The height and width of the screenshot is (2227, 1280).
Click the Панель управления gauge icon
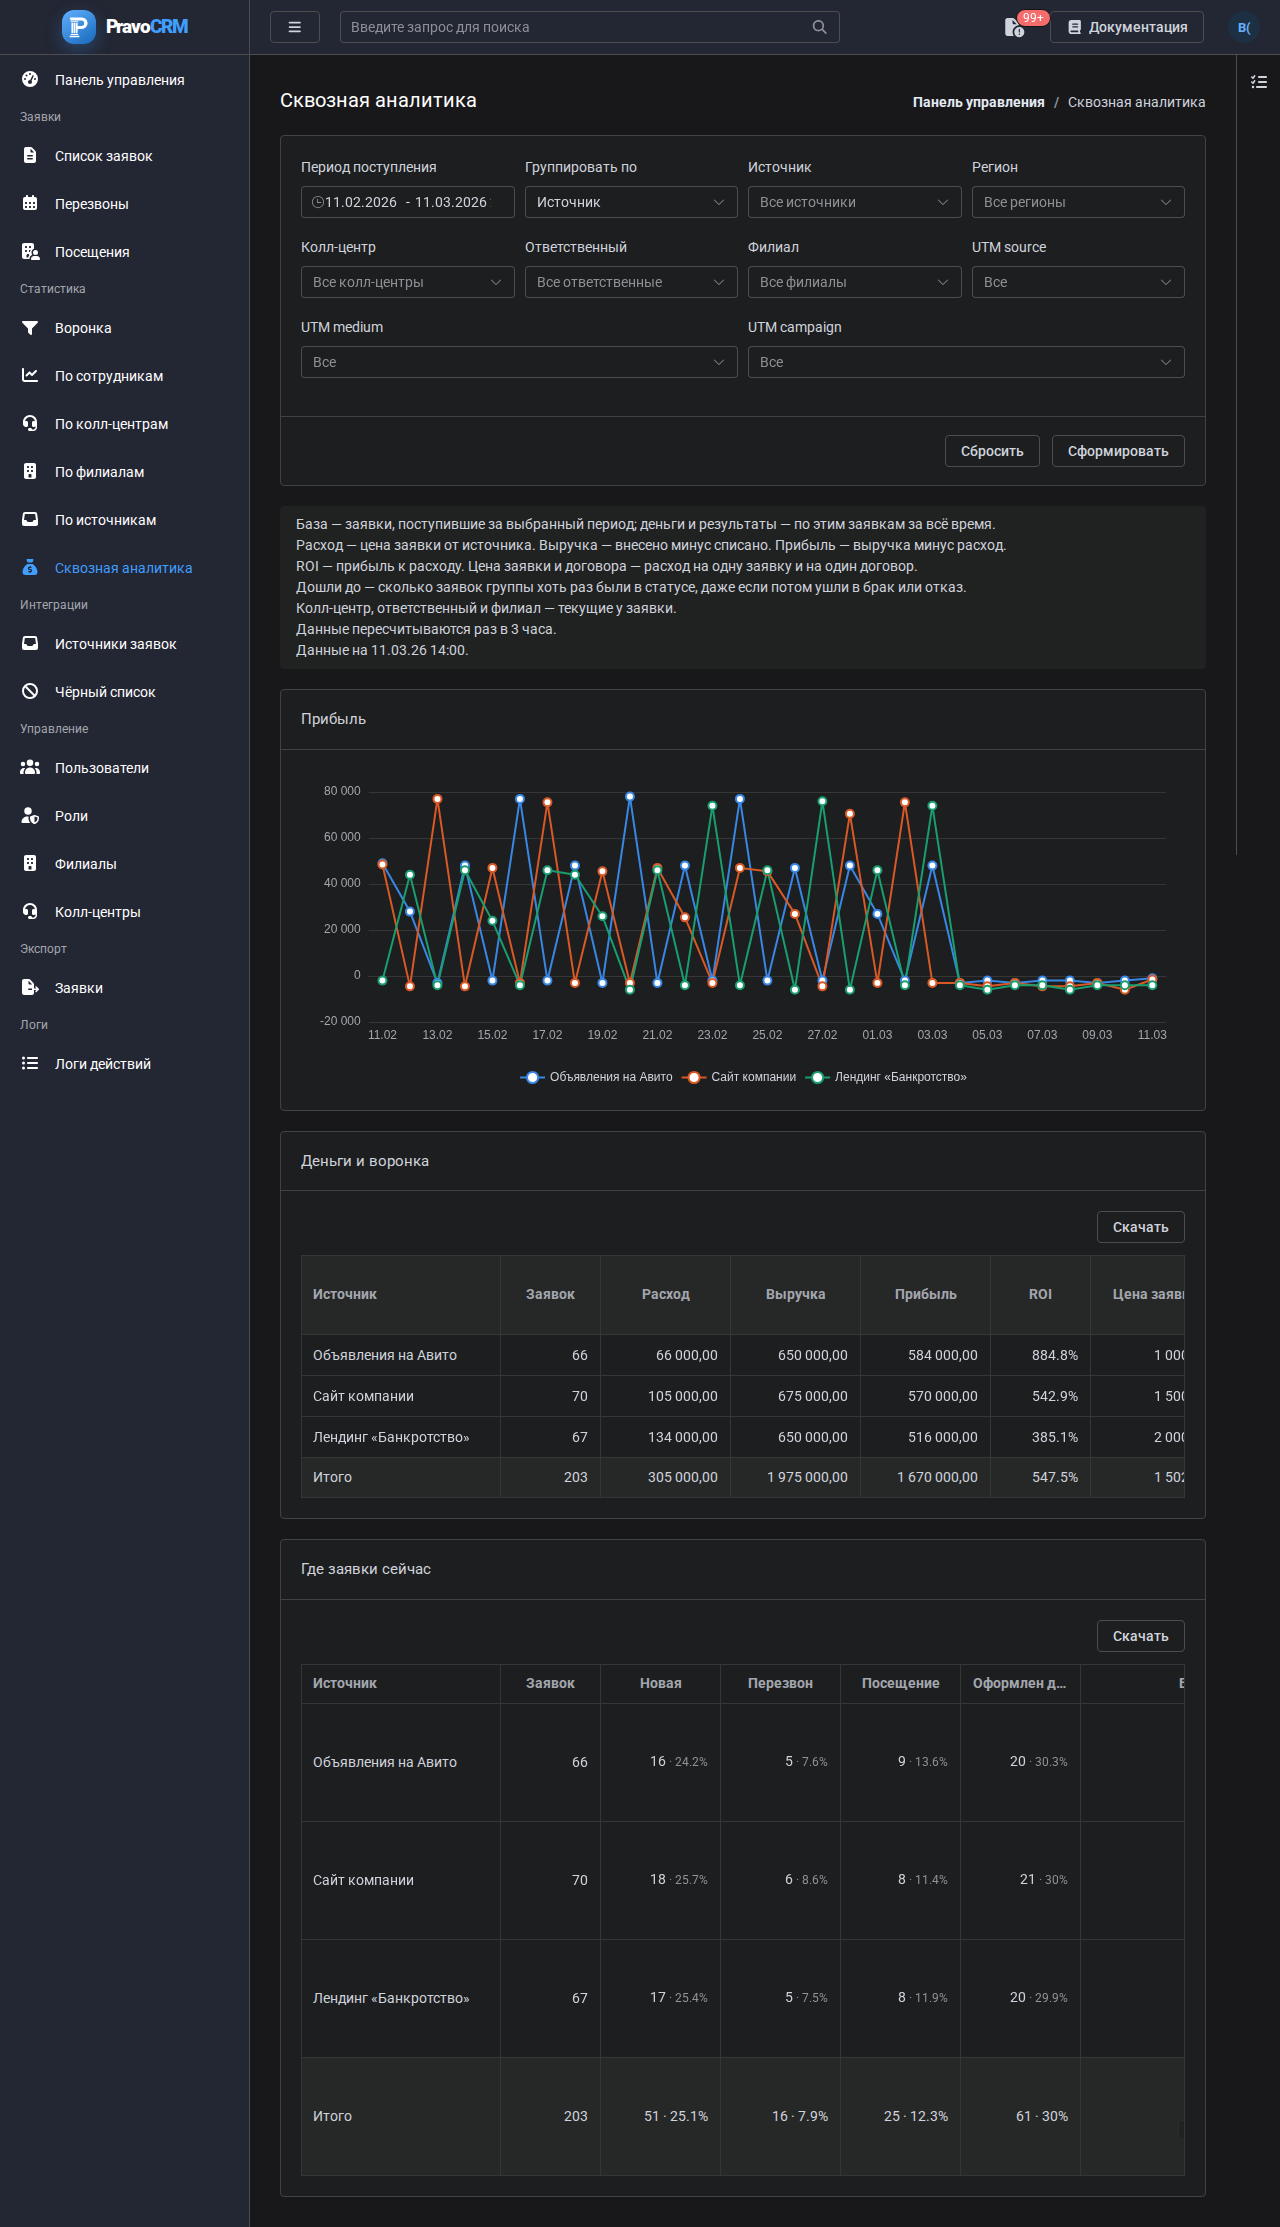coord(30,79)
